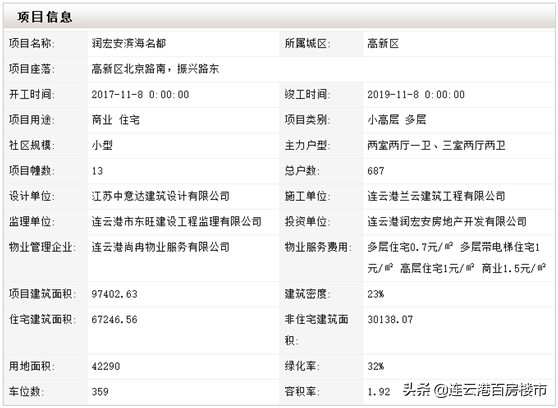The image size is (558, 408).
Task: Click the 建筑密度 label
Action: (307, 294)
